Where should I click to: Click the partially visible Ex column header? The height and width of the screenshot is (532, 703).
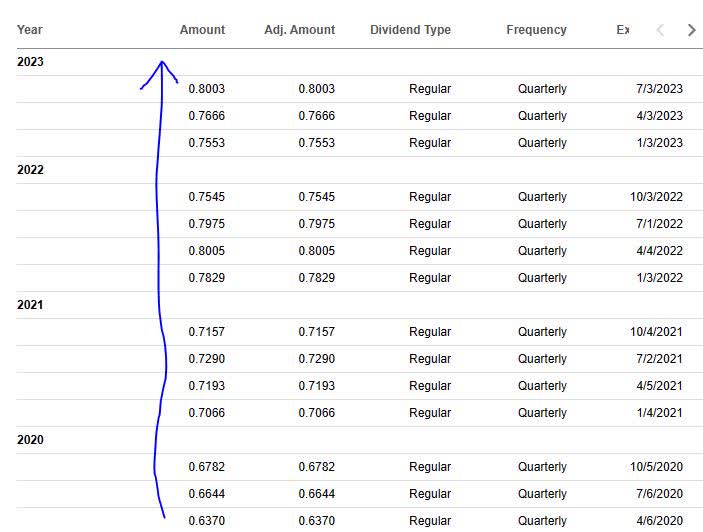[623, 30]
